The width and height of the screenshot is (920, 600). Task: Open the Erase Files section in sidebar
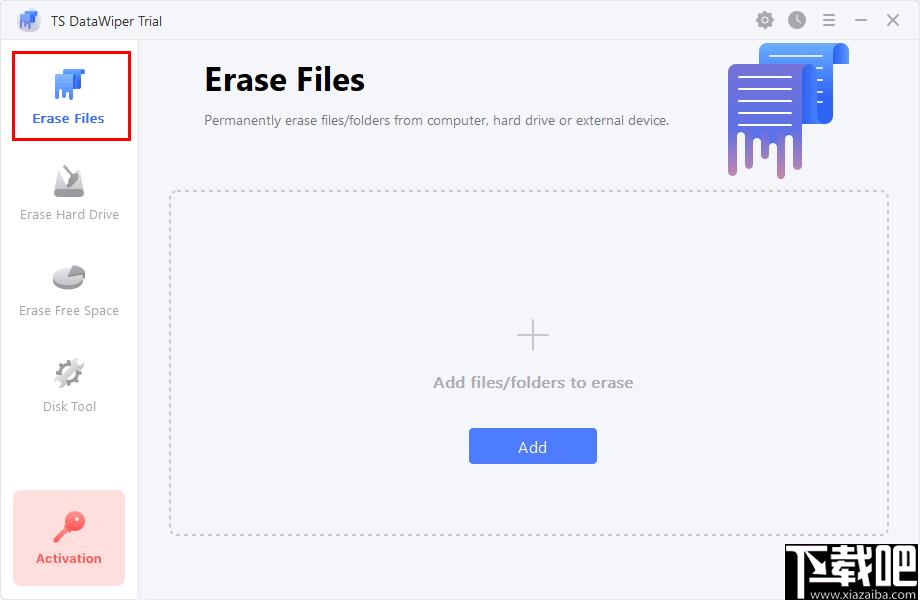(x=71, y=96)
